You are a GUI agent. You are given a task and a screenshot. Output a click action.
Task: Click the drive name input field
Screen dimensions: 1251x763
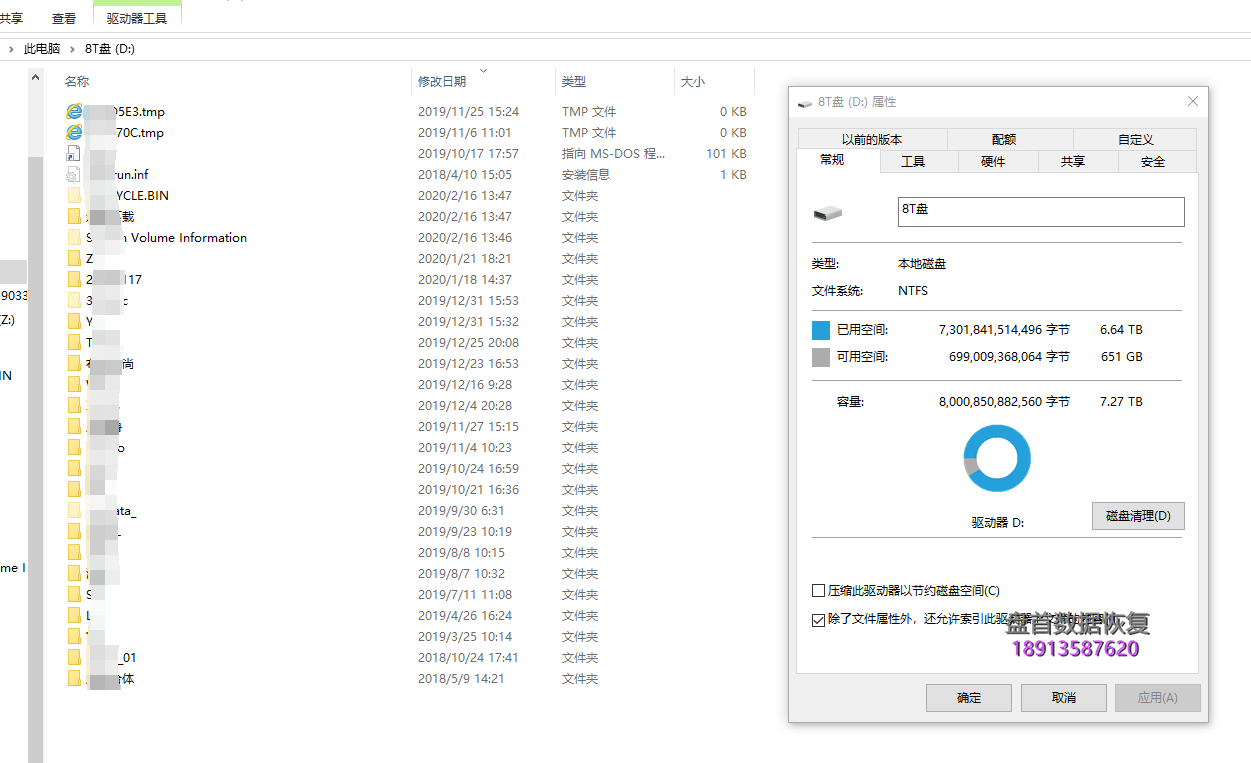(x=1040, y=211)
